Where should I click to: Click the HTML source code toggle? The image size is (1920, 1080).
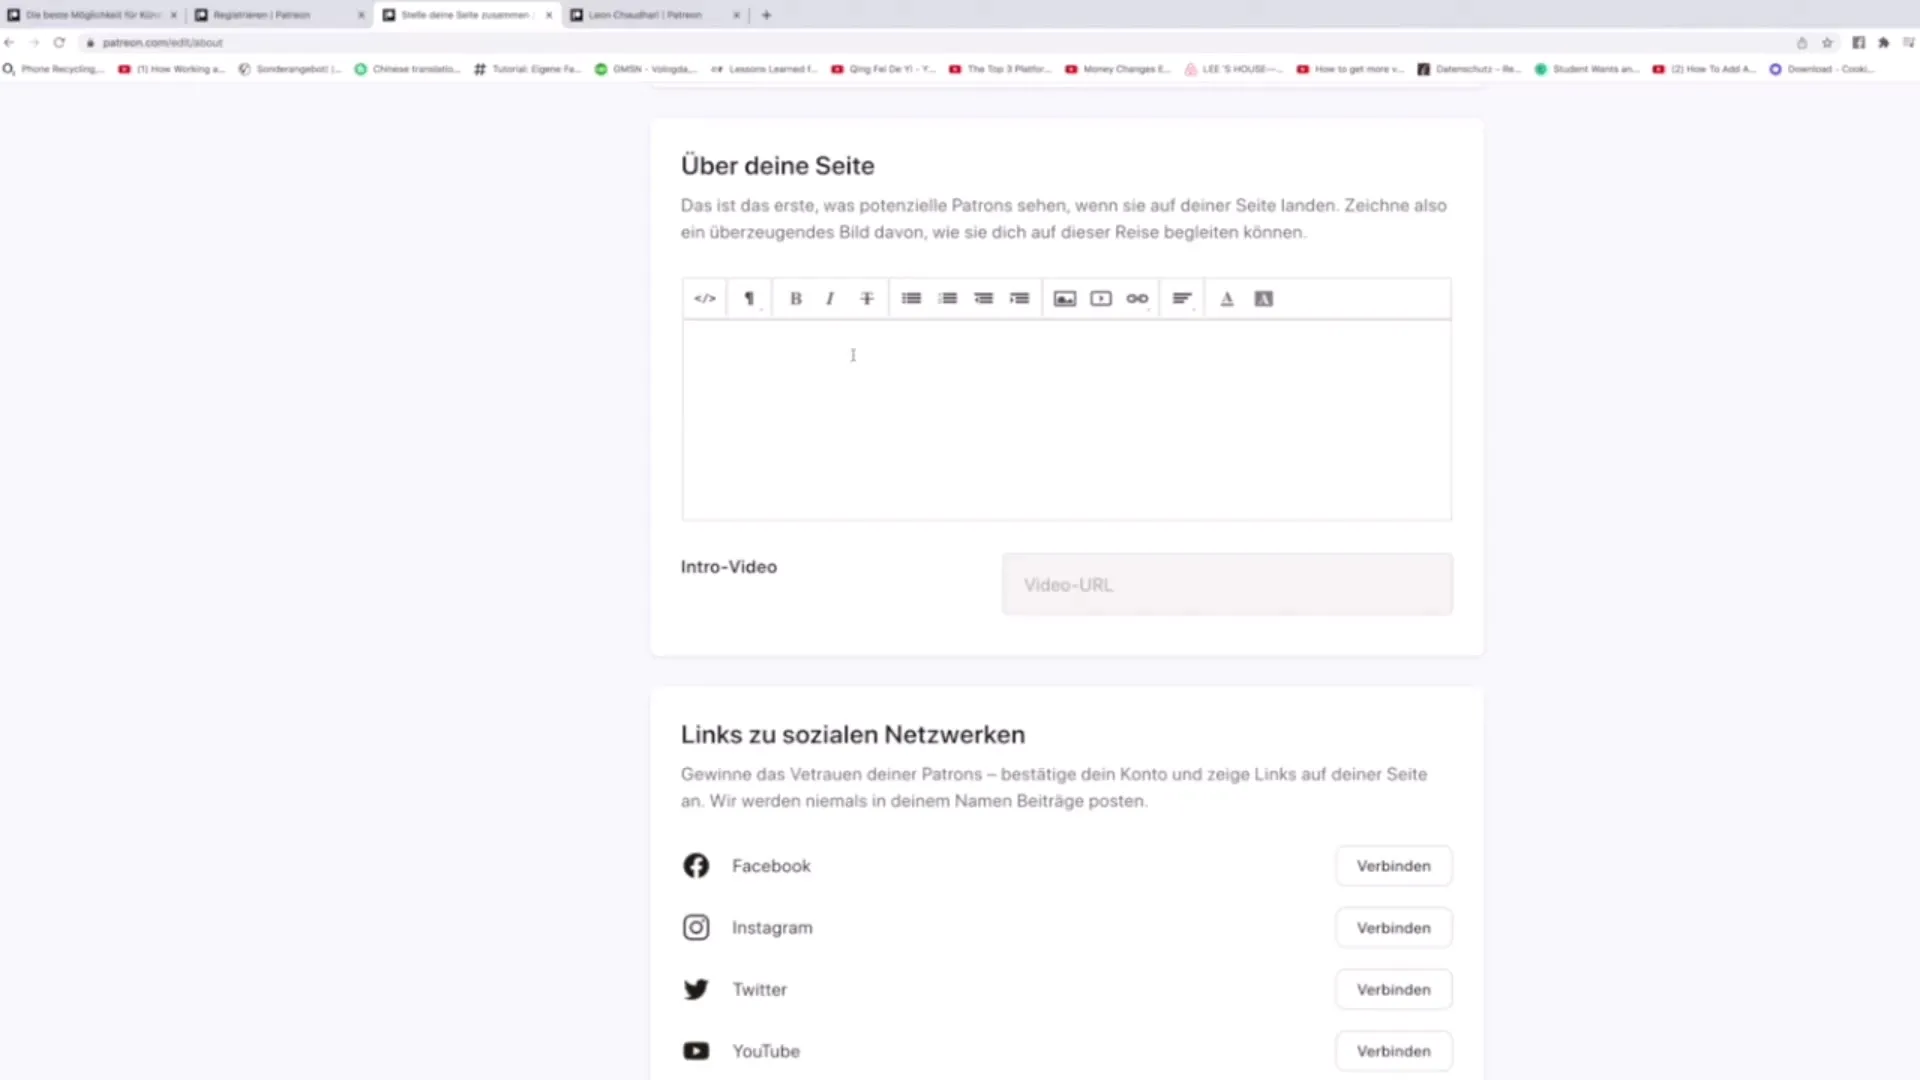pos(704,298)
